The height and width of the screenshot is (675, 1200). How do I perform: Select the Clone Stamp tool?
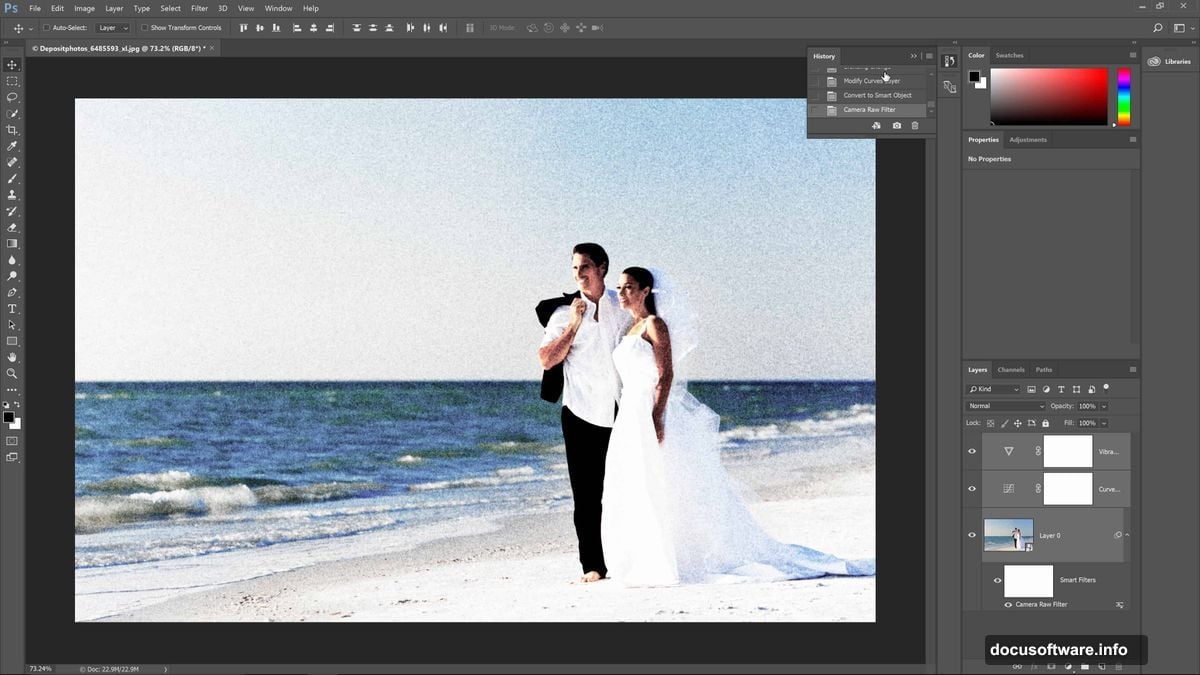[x=12, y=195]
